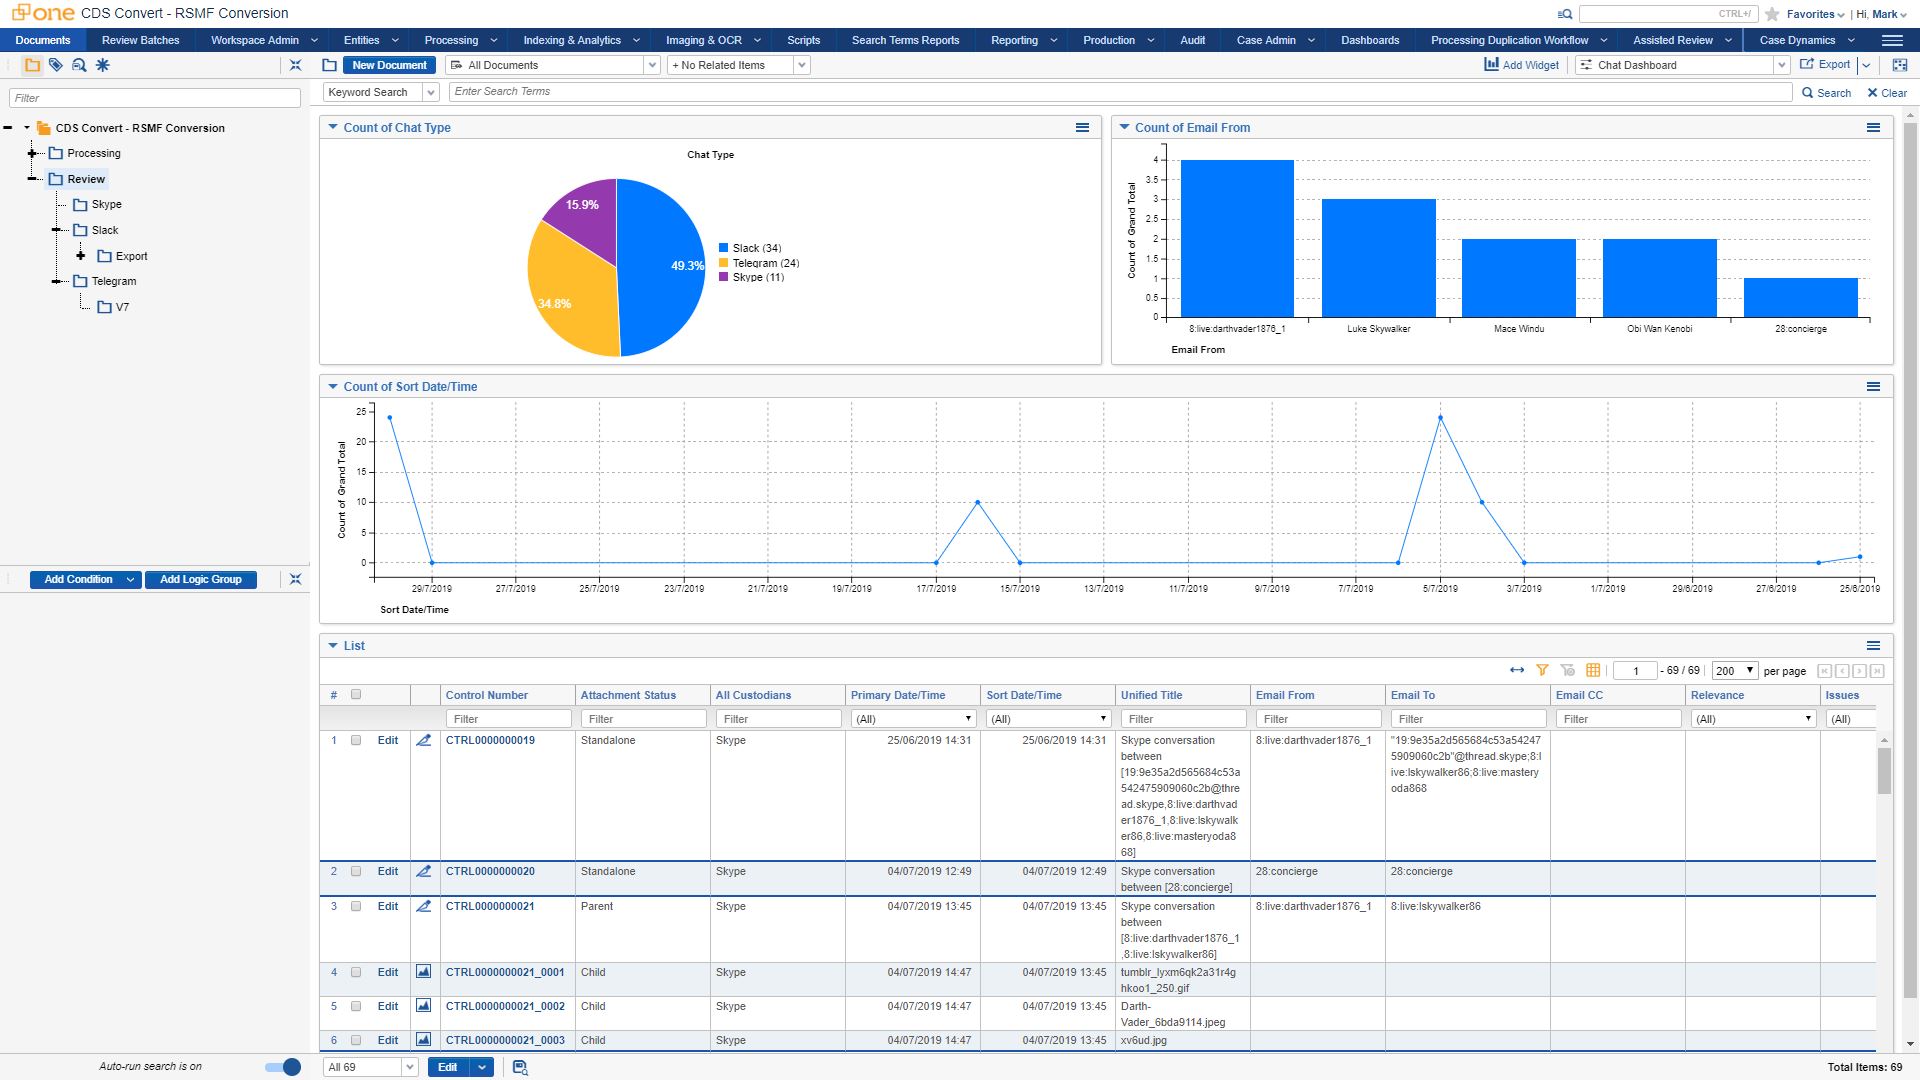Click the purple Skype legend swatch
The width and height of the screenshot is (1920, 1080).
click(724, 277)
